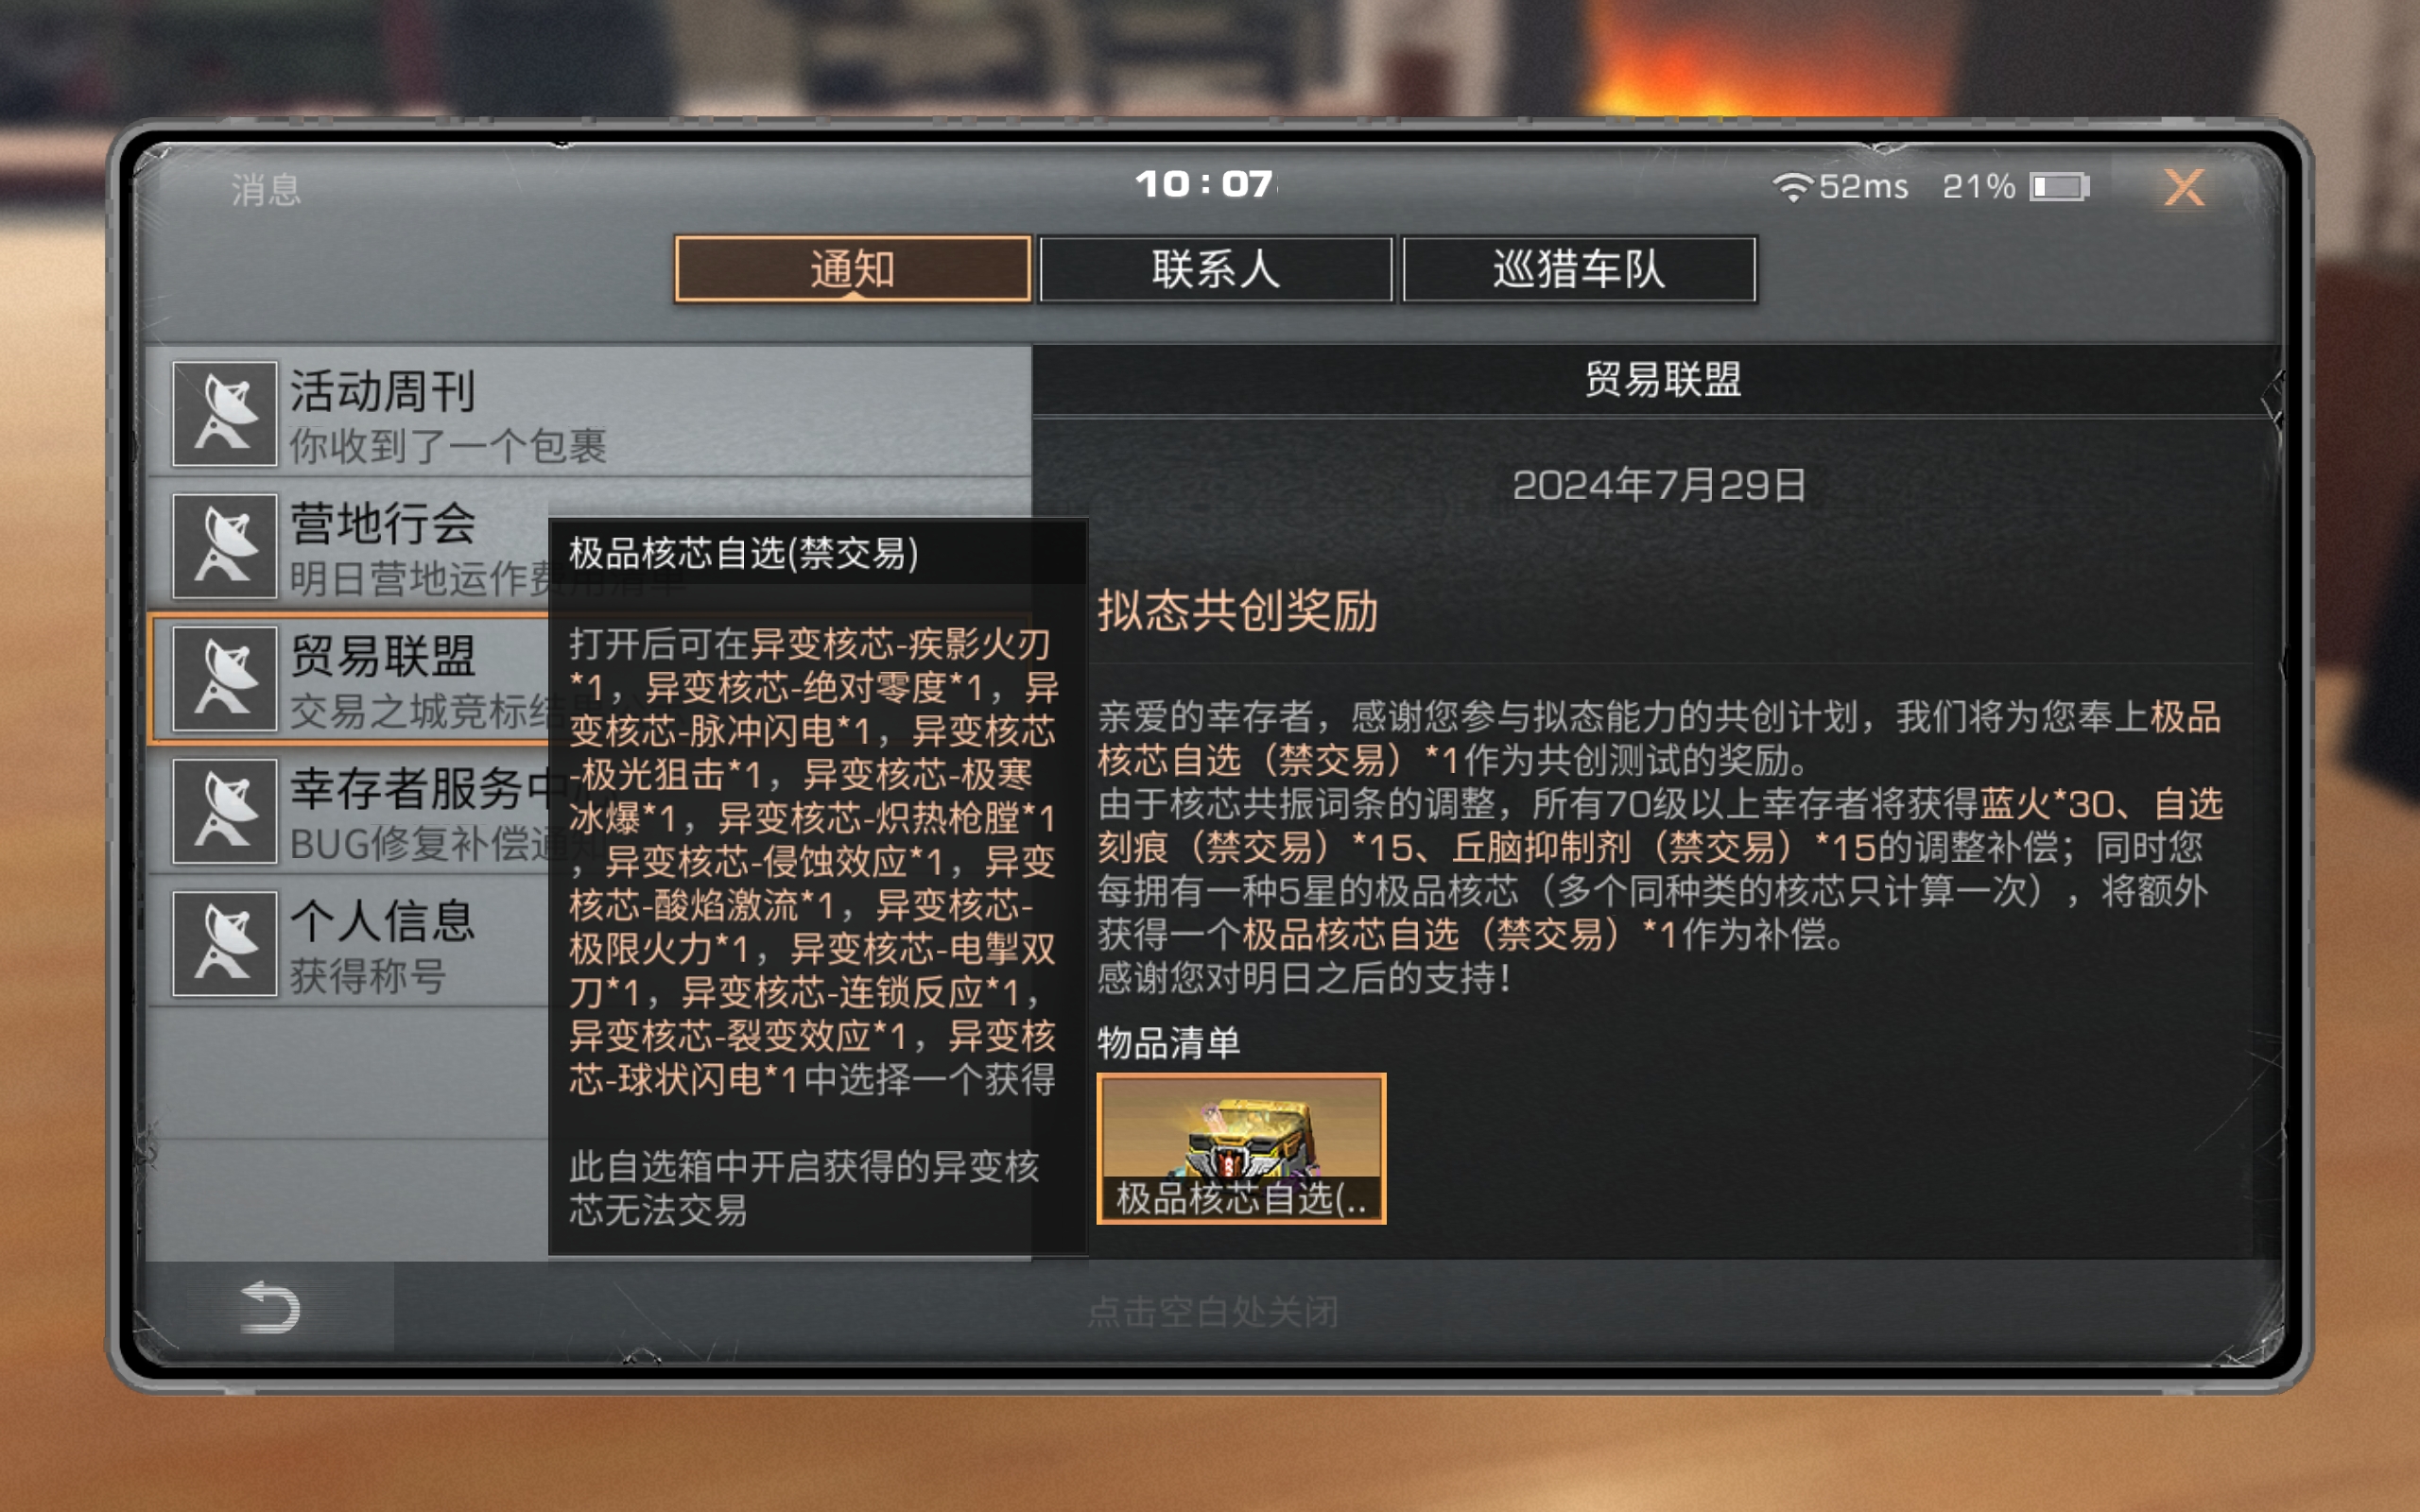The height and width of the screenshot is (1512, 2420).
Task: Select the 极品核芯自选 reward chest thumbnail
Action: point(1241,1148)
